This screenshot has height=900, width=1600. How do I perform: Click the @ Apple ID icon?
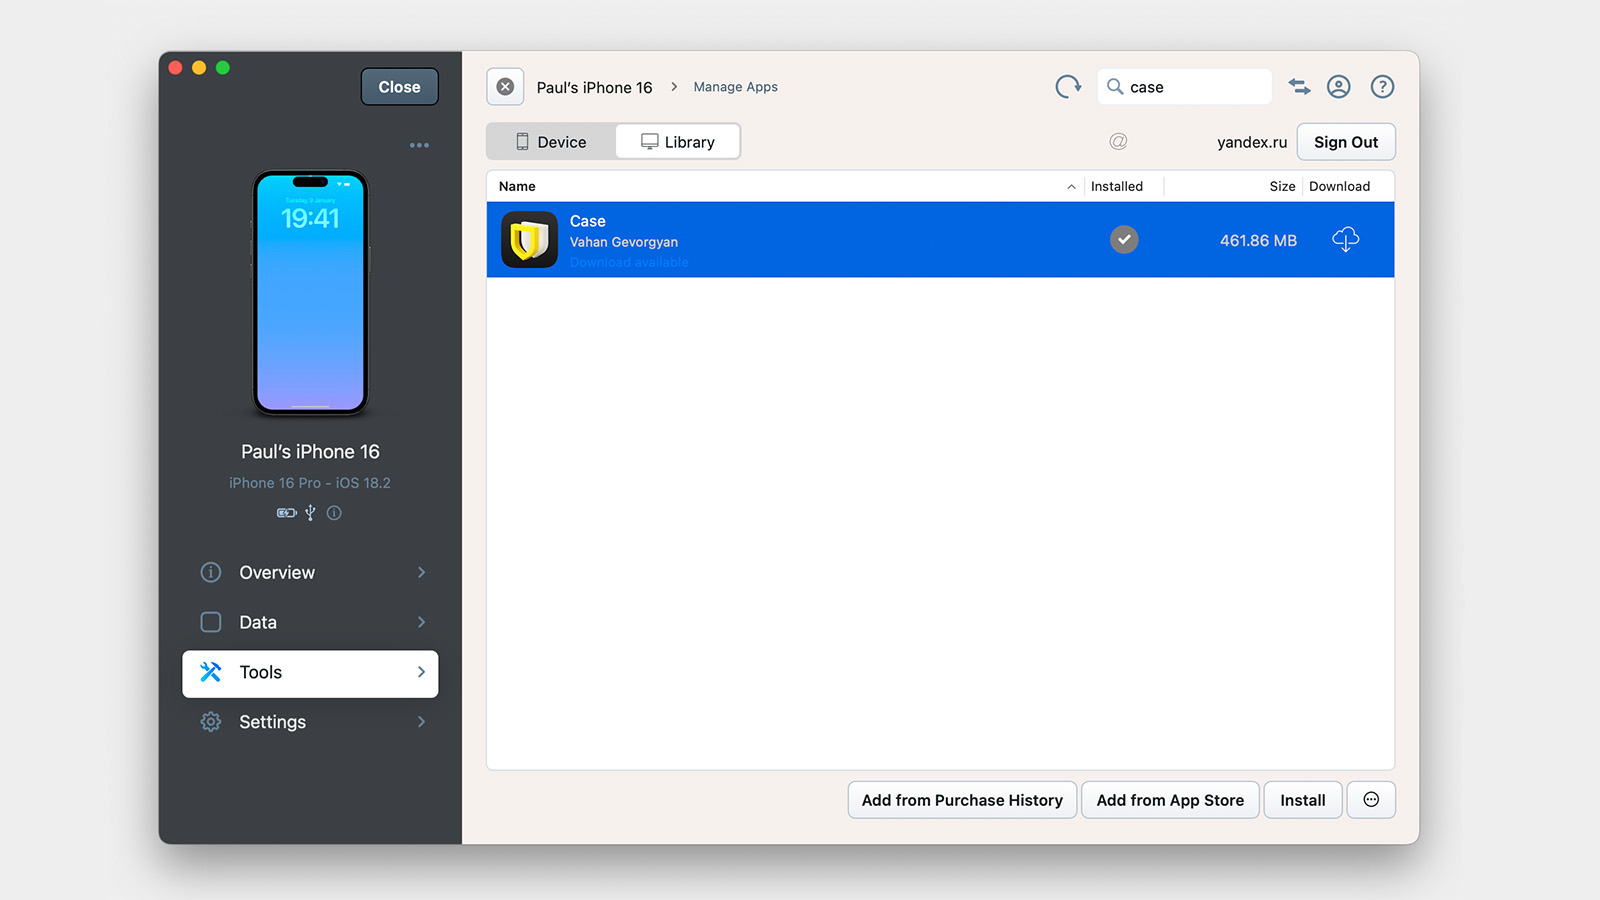coord(1118,142)
